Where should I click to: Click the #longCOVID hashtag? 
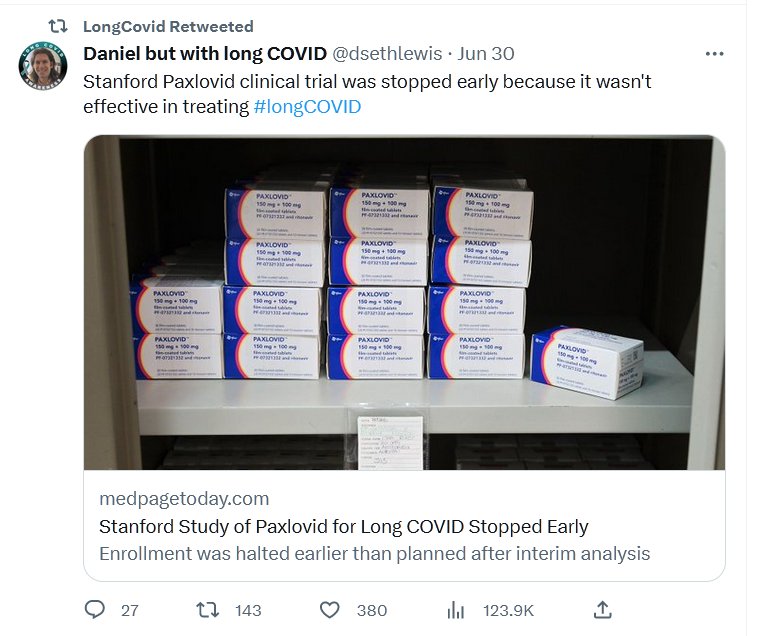[x=308, y=106]
